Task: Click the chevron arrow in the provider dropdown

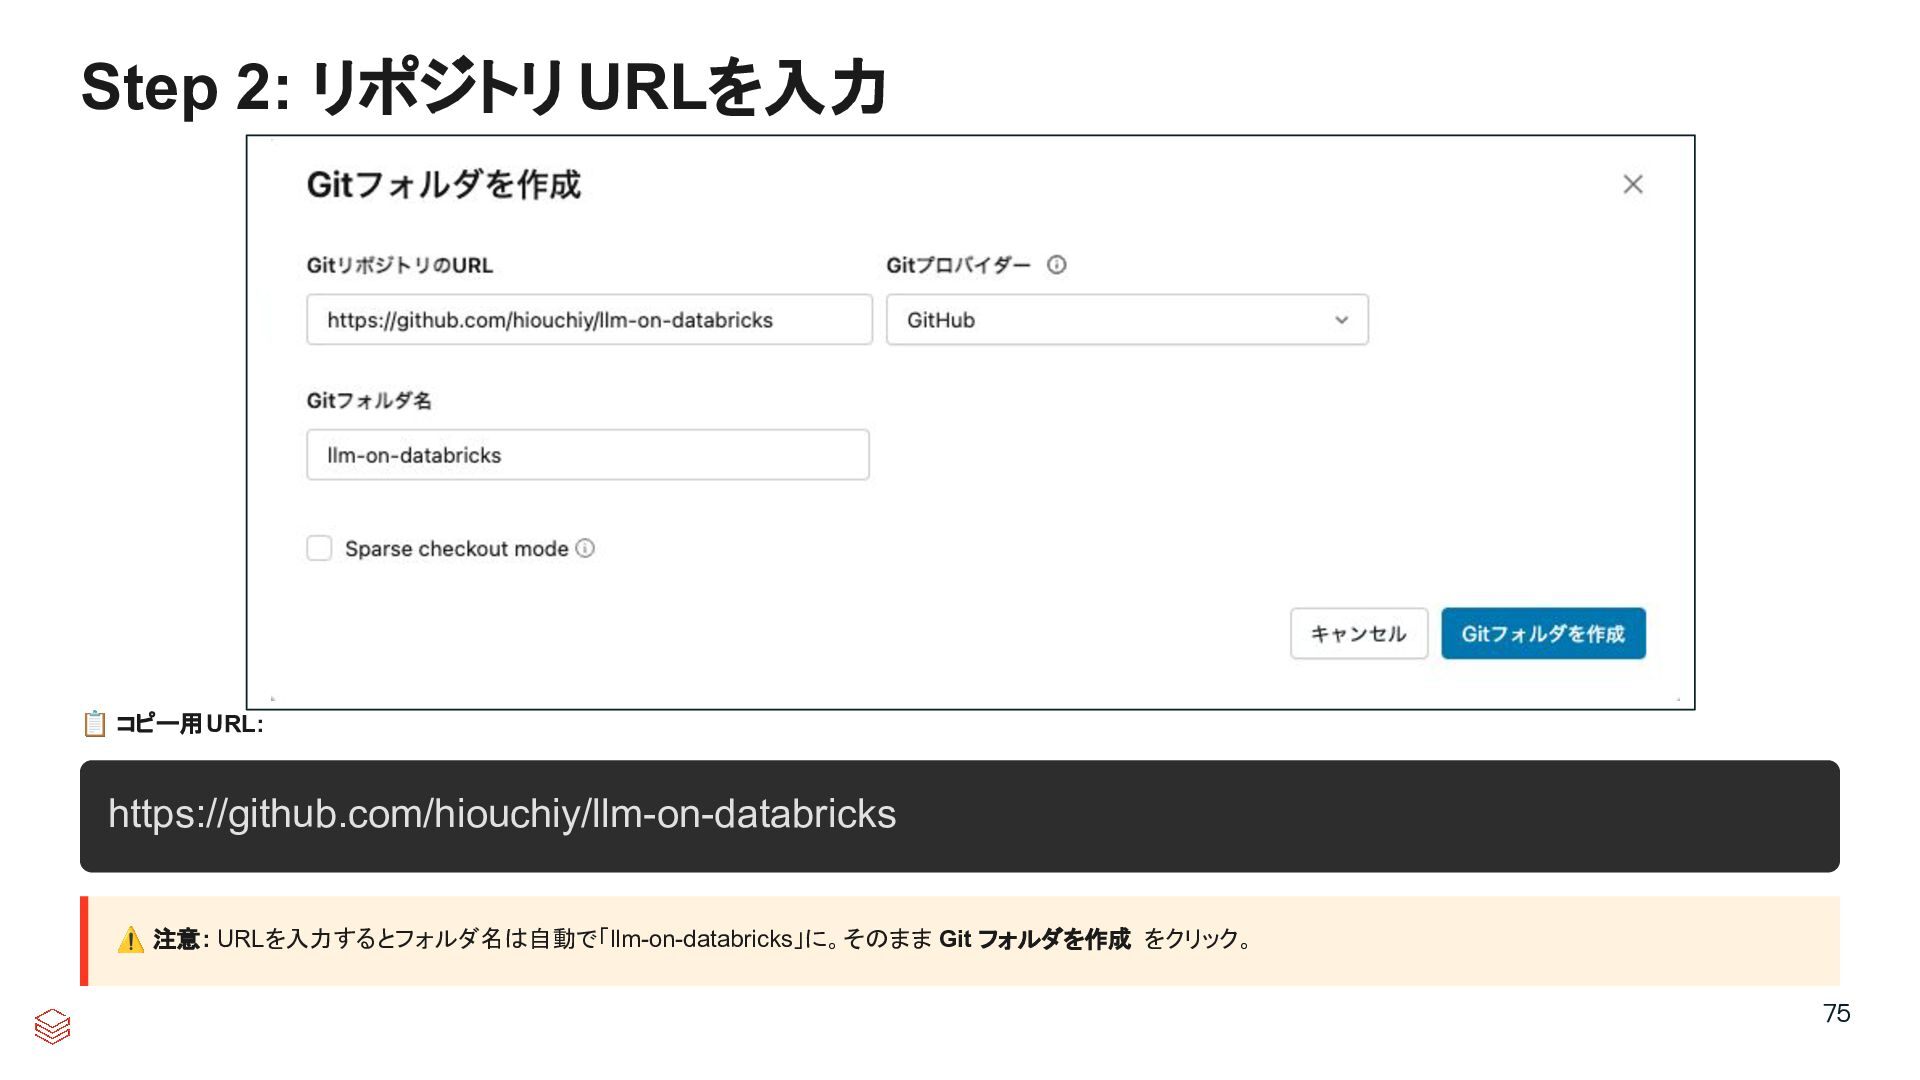Action: point(1341,320)
